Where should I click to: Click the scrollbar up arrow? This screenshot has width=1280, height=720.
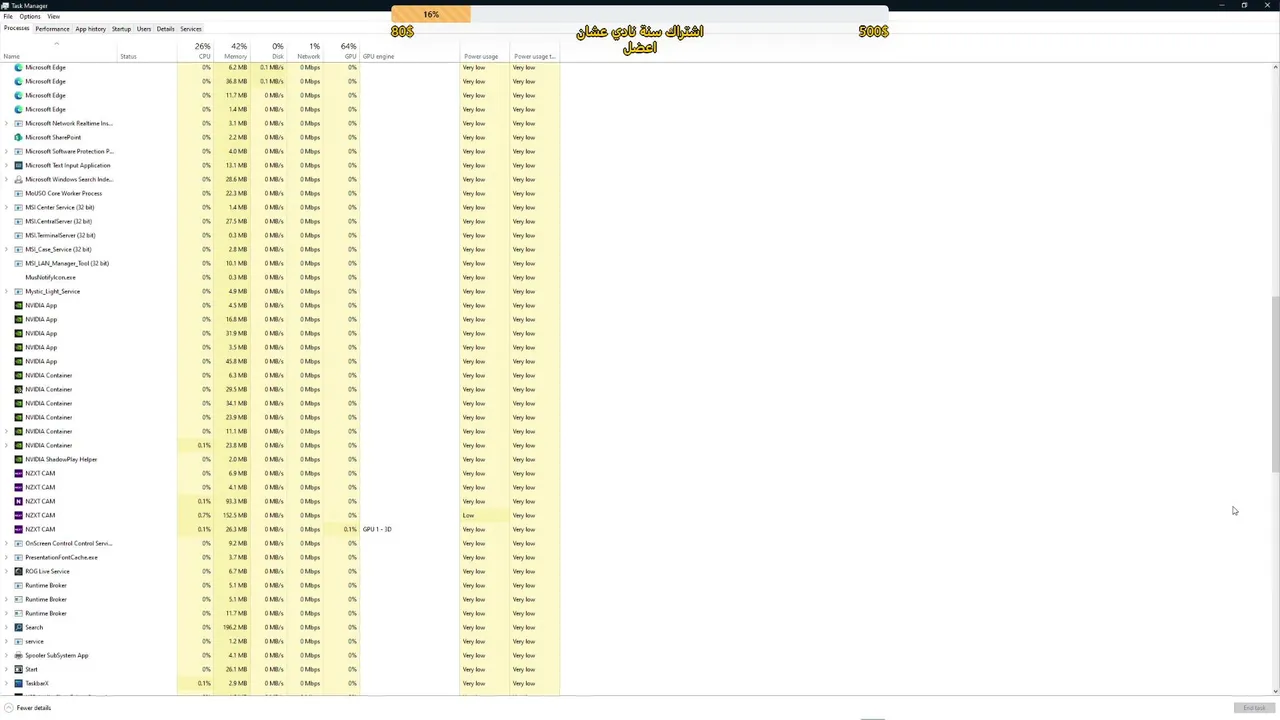(x=1275, y=67)
